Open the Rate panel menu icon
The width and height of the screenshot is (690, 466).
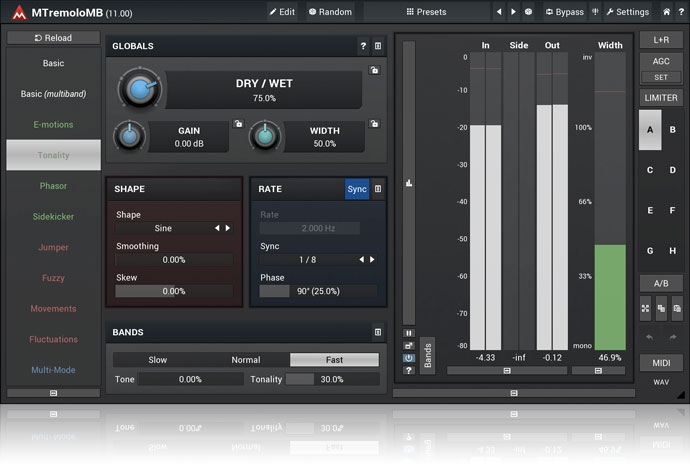tap(377, 188)
